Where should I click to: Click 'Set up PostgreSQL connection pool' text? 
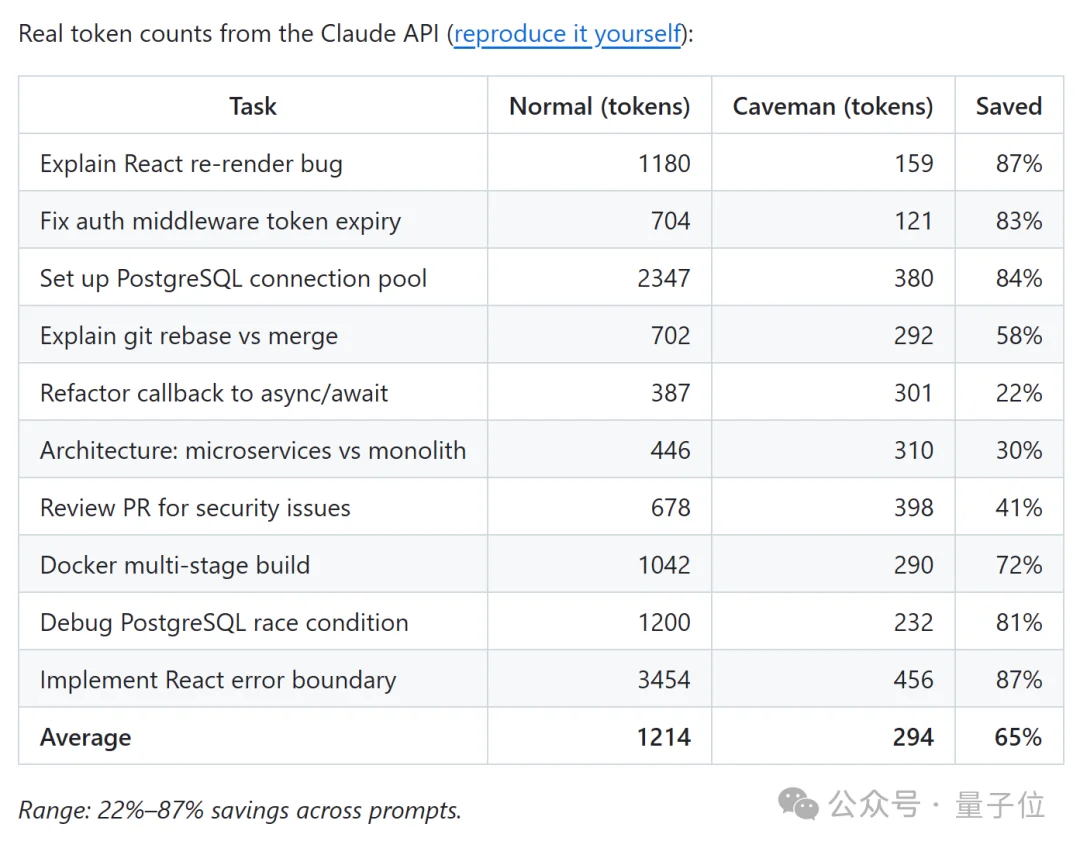(233, 278)
